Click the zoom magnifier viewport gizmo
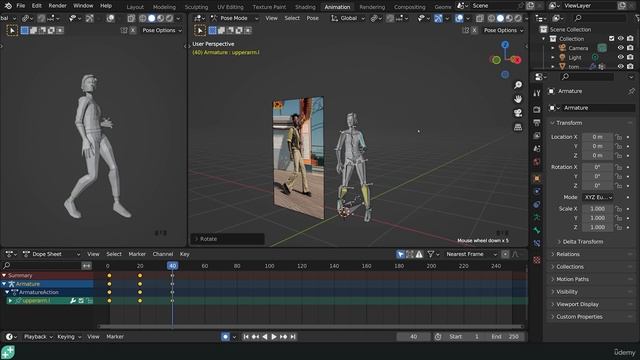Screen dimensions: 640x360 pos(518,85)
